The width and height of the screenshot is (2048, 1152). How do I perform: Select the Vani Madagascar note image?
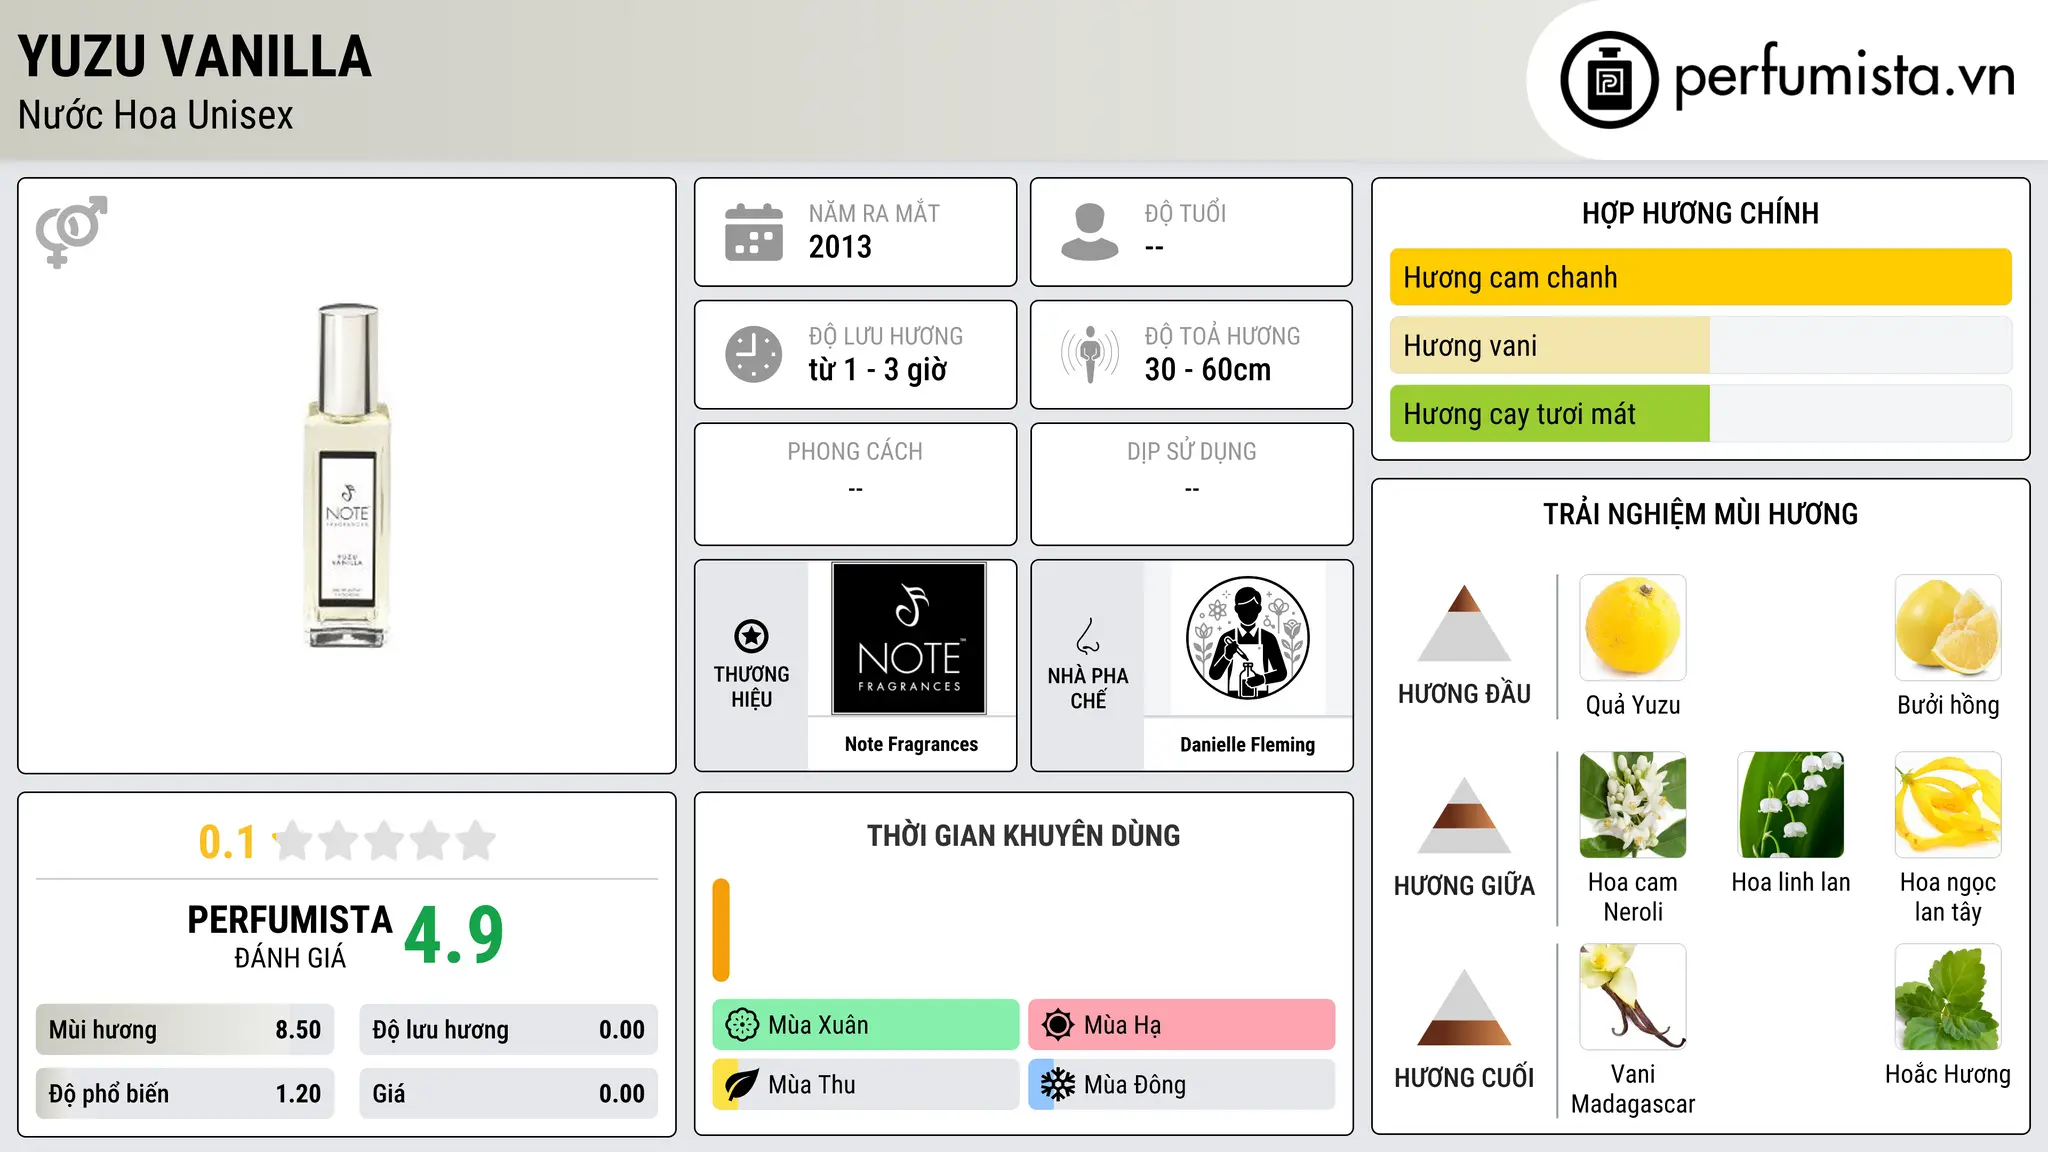(x=1633, y=997)
